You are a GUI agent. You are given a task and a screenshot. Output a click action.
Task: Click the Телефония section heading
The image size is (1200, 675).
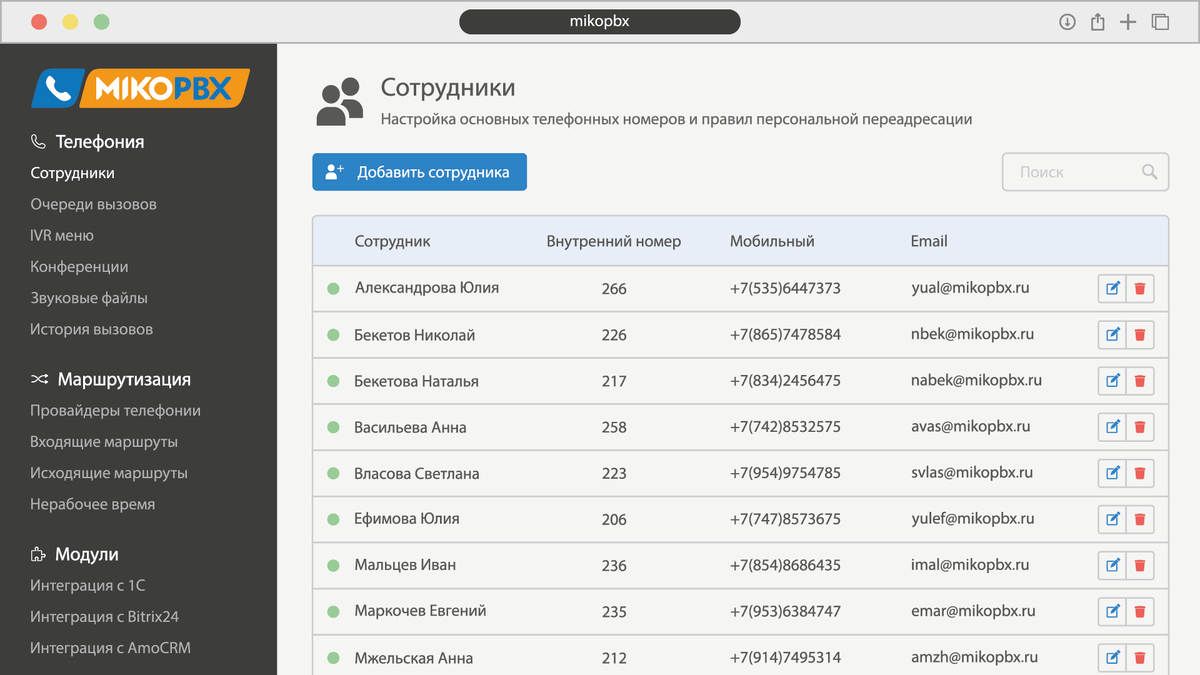(100, 142)
